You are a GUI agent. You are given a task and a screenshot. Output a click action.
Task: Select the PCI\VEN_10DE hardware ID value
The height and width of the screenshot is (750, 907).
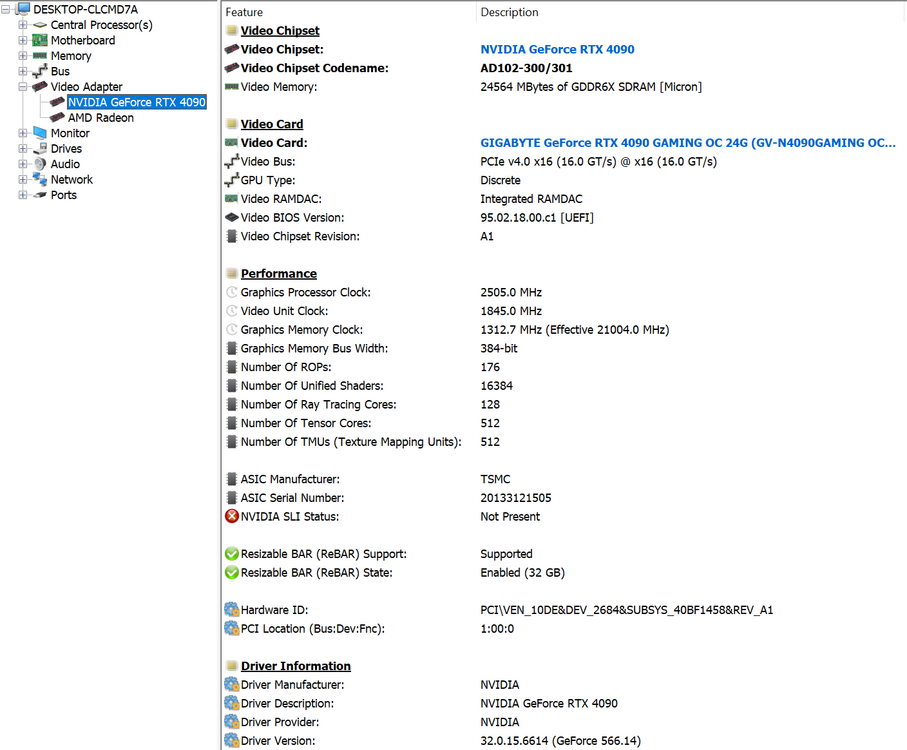(x=626, y=610)
